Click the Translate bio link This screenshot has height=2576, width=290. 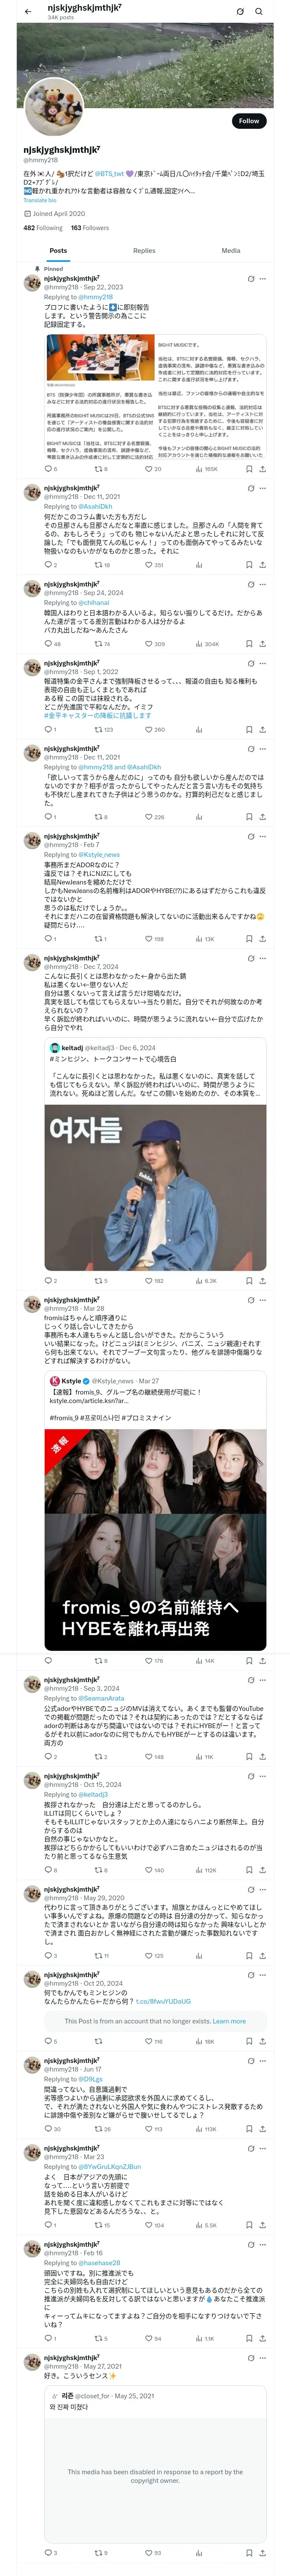(x=40, y=200)
